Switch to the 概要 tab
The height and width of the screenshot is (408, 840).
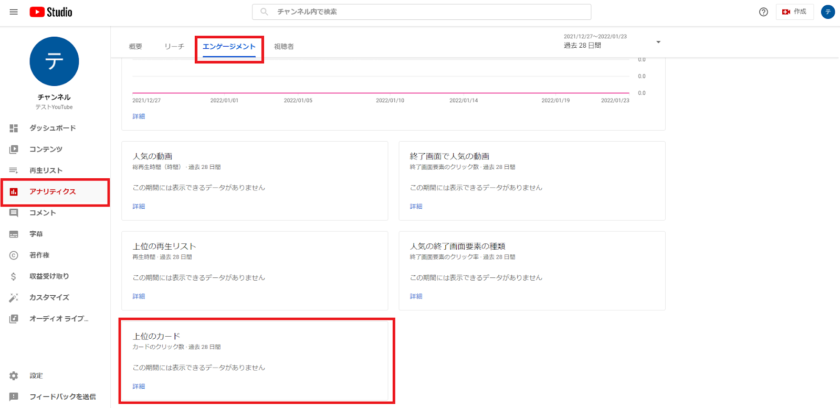click(x=136, y=47)
